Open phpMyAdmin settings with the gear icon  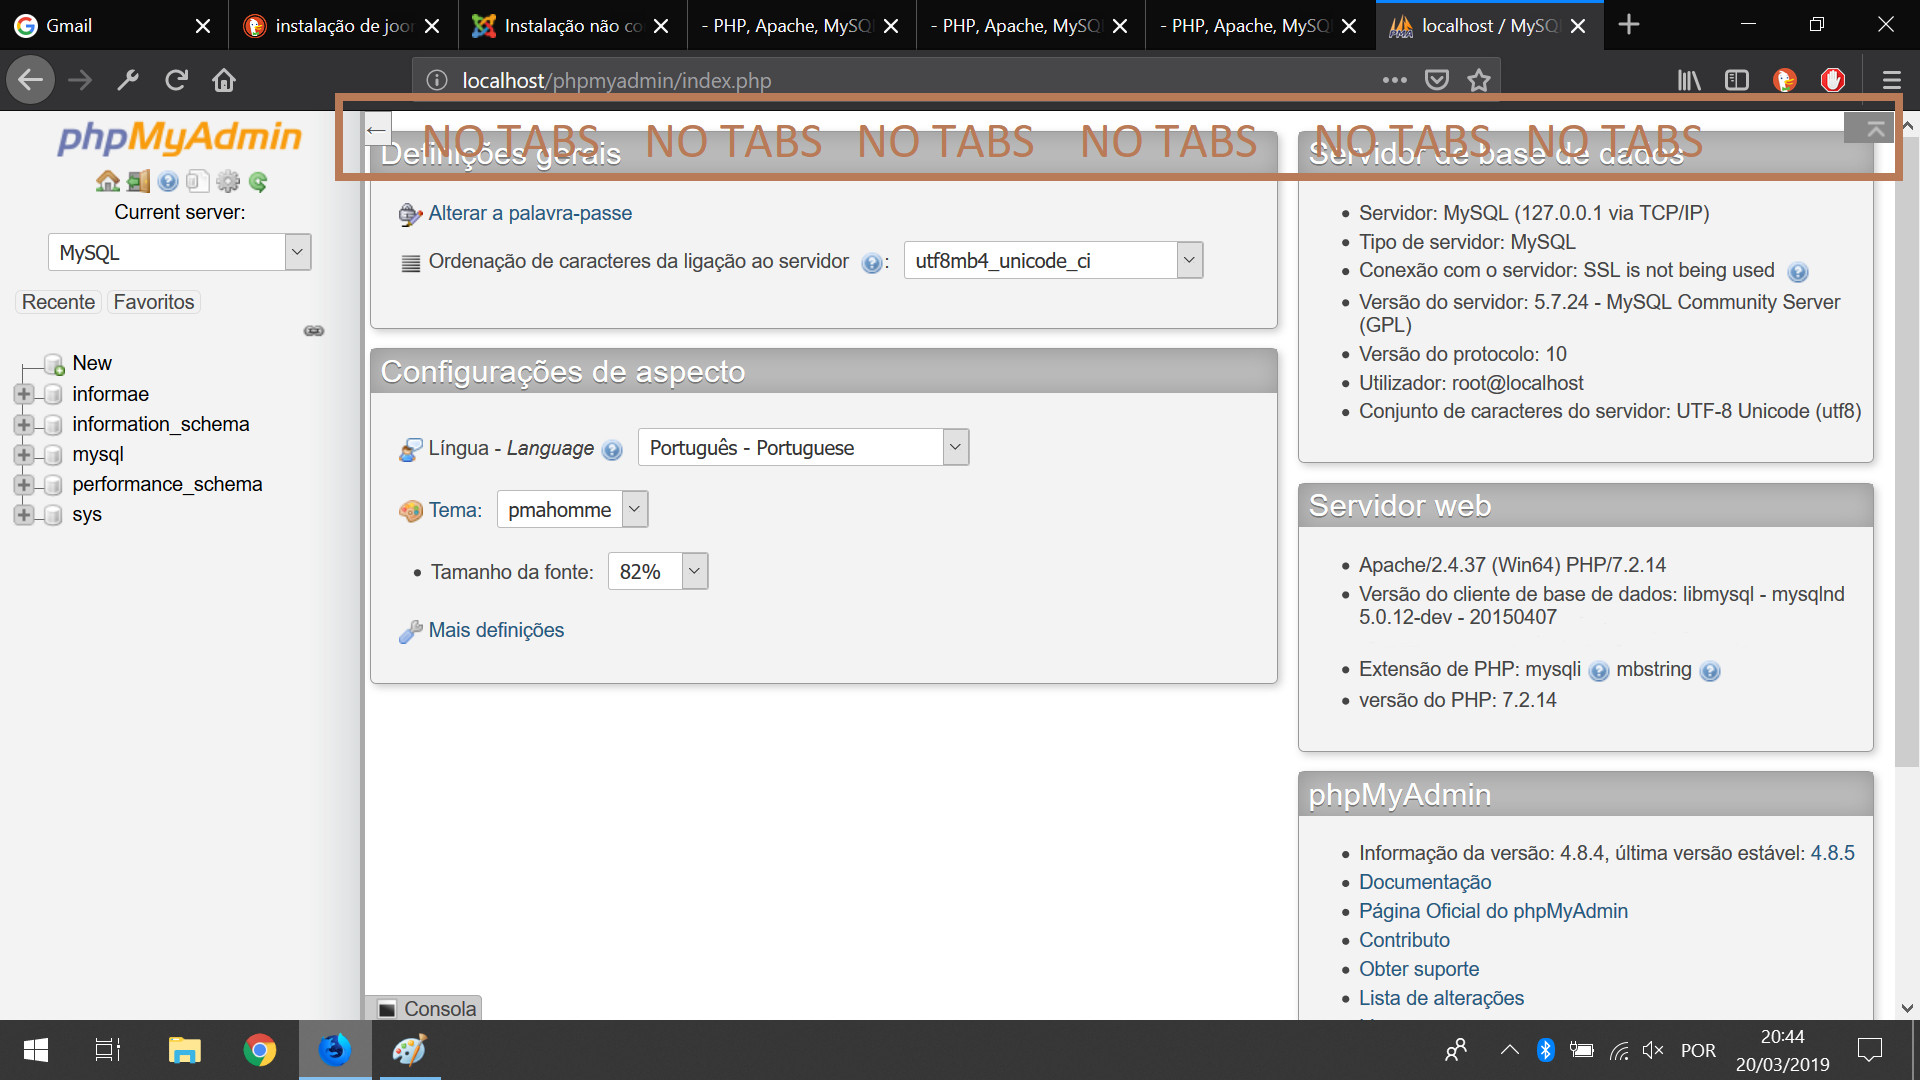tap(228, 181)
